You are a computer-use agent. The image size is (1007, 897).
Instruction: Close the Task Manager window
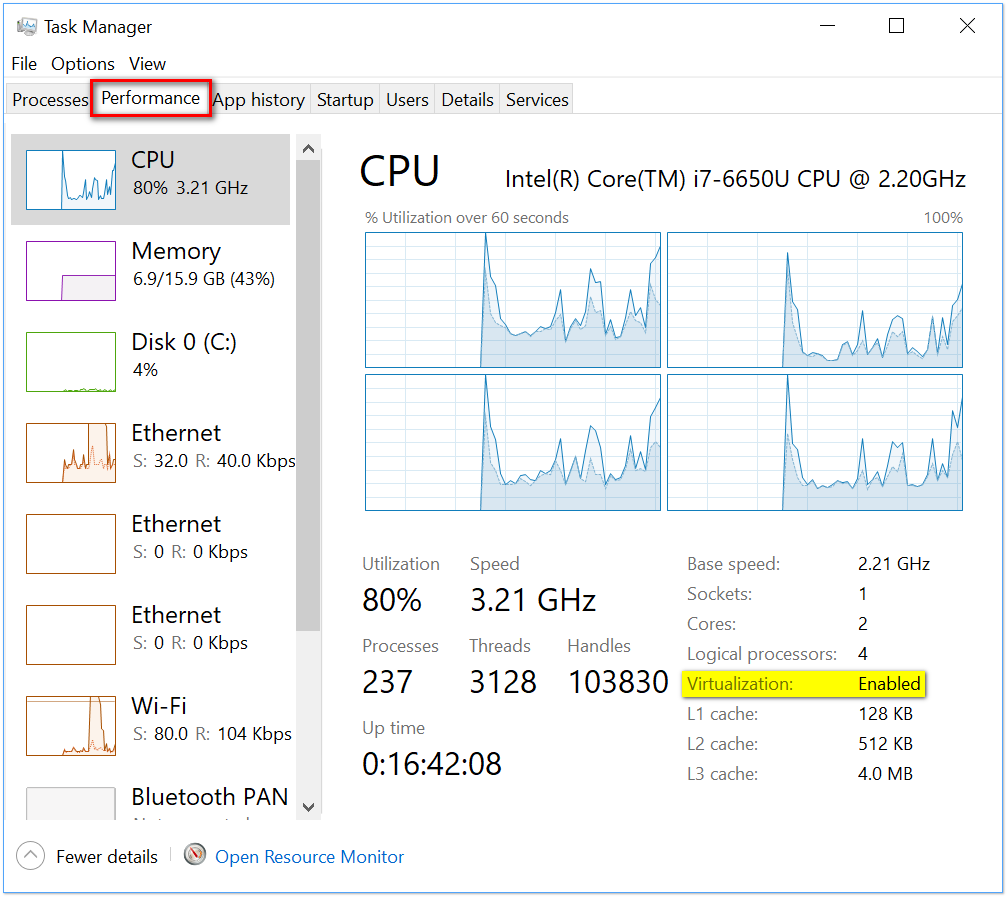(x=967, y=26)
